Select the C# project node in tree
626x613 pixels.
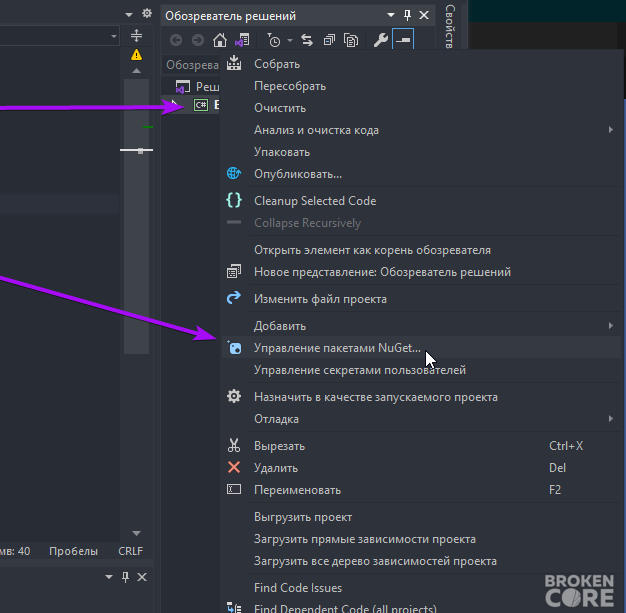tap(201, 105)
